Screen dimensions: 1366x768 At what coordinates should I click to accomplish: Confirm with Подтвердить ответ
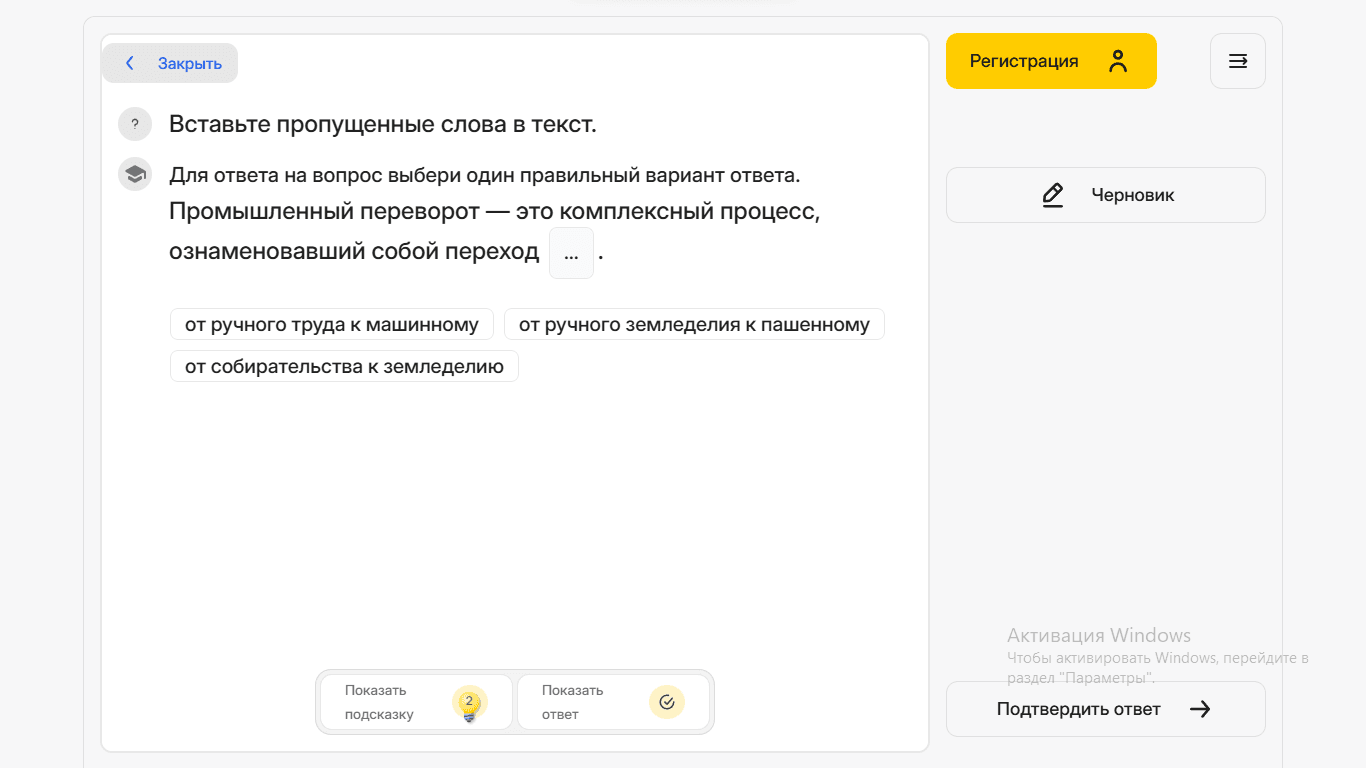click(x=1078, y=709)
